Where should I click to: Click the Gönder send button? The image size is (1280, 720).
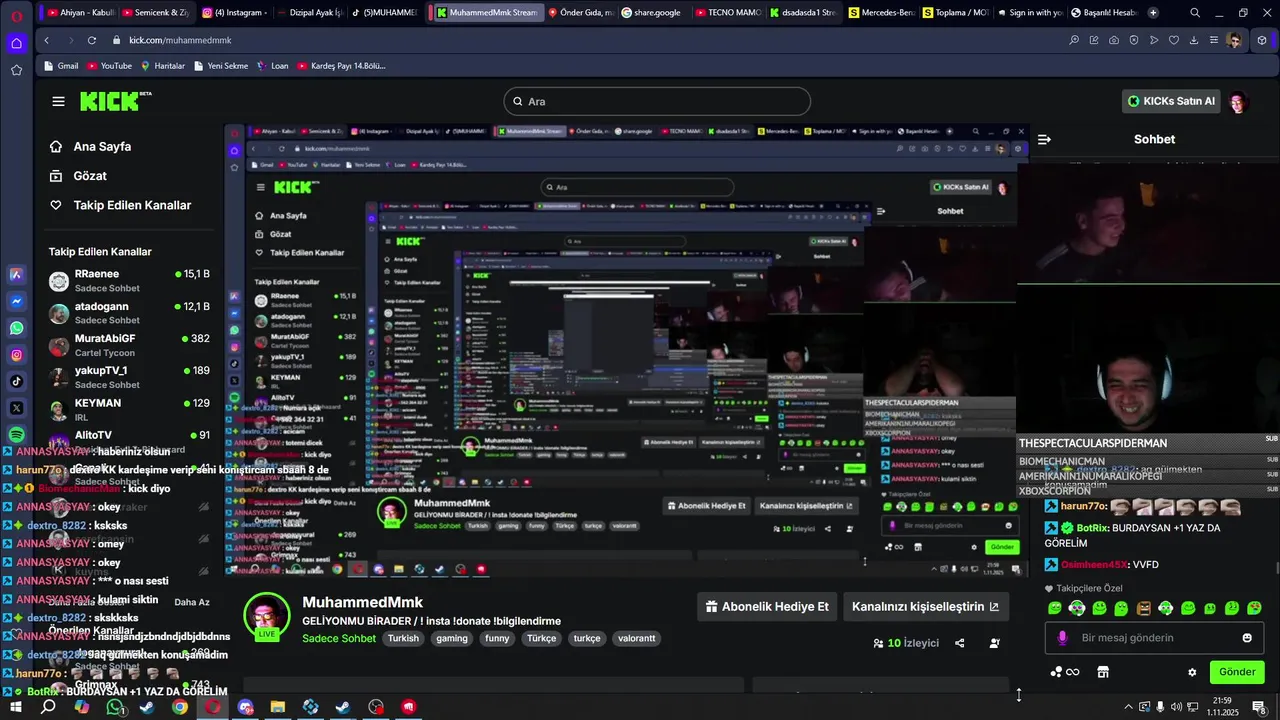coord(1237,672)
